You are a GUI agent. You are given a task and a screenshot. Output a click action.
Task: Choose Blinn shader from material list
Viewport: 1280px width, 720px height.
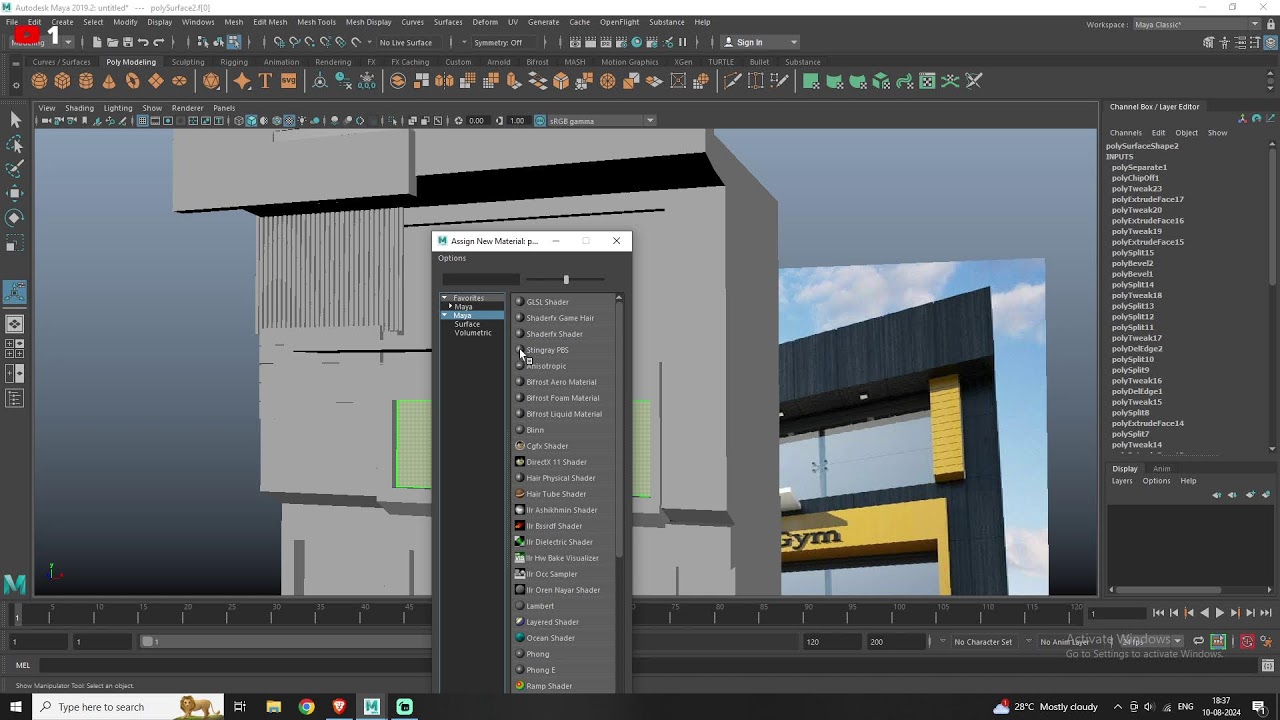pos(535,430)
